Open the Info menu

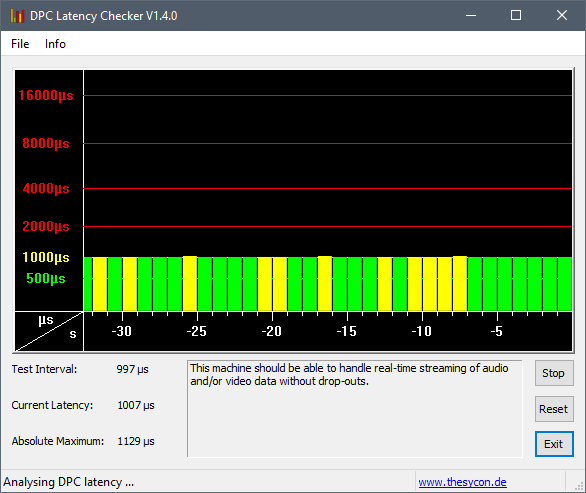[55, 44]
